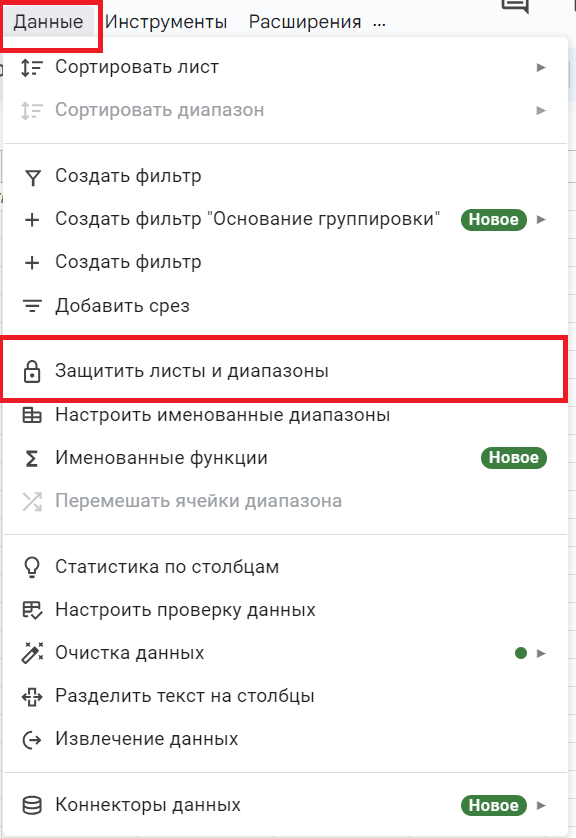Click the named ranges grid icon
The height and width of the screenshot is (838, 576).
33,414
